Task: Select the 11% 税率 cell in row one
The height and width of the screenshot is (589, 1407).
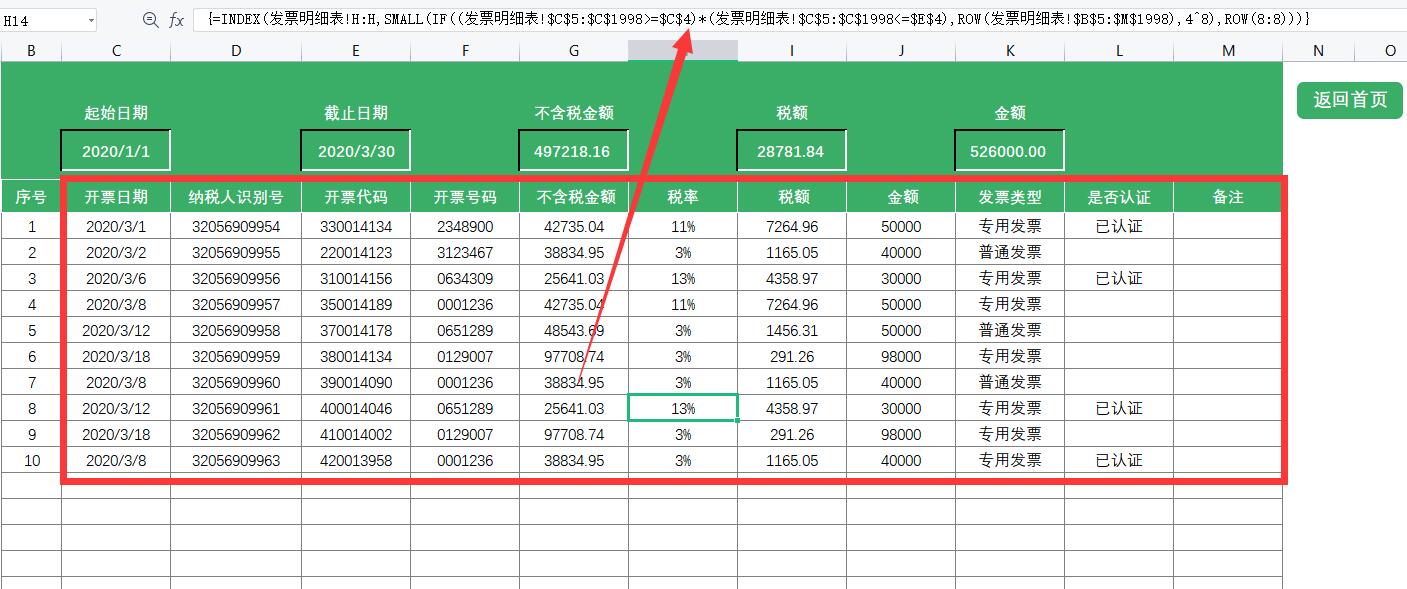Action: pos(683,226)
